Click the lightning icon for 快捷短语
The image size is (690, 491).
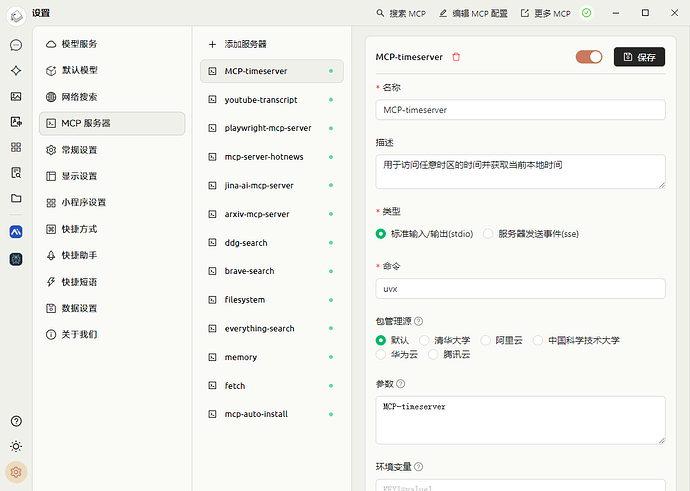[51, 282]
